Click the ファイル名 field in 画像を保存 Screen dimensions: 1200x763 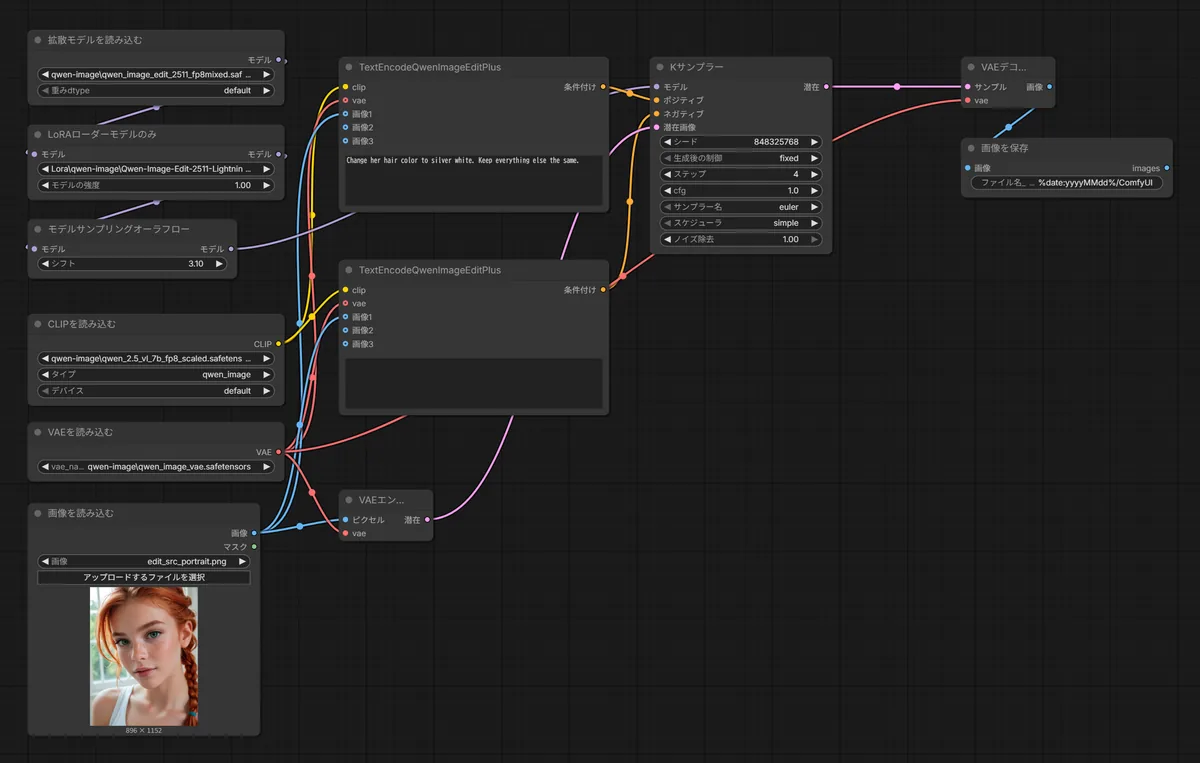tap(1066, 183)
